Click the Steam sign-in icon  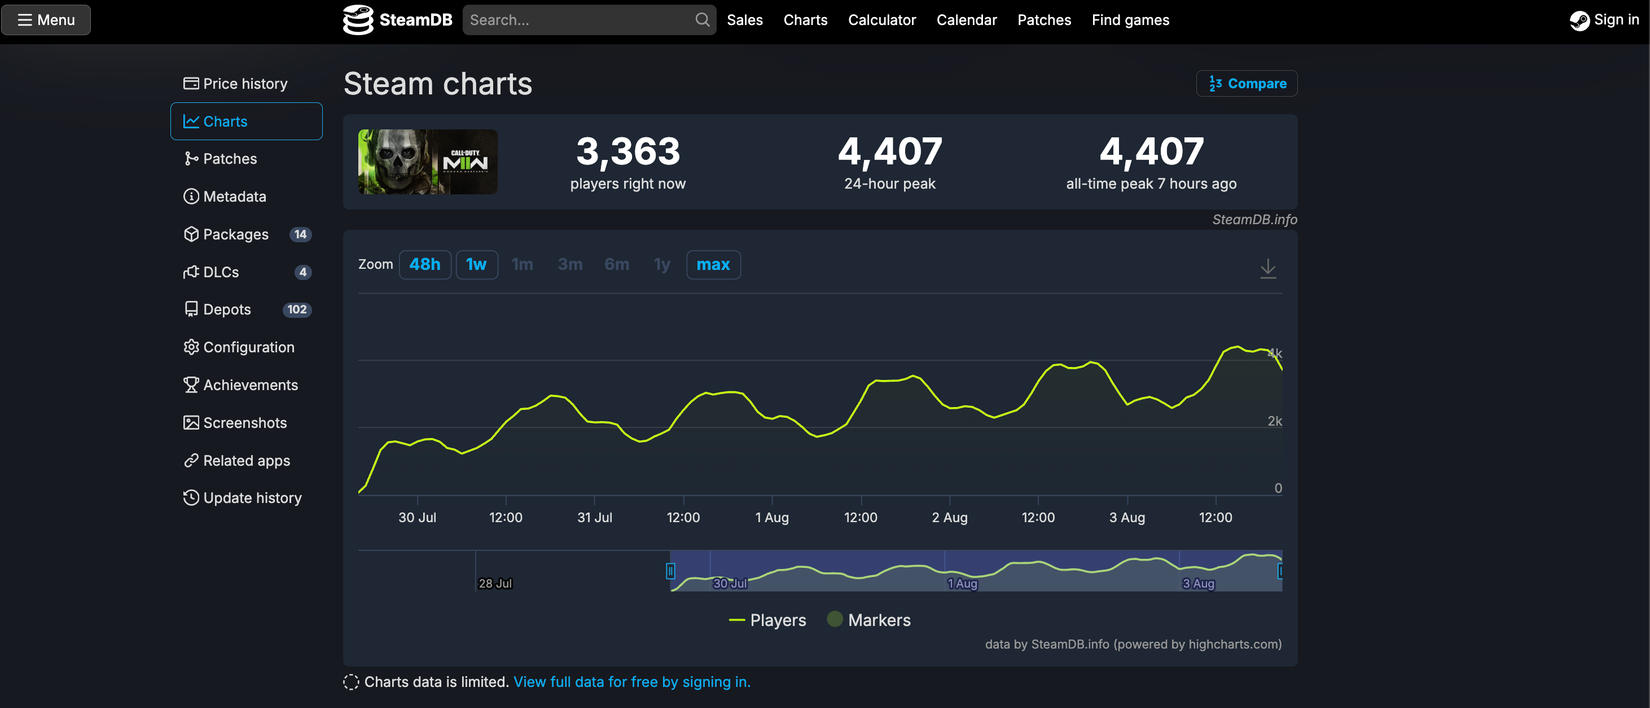coord(1579,20)
